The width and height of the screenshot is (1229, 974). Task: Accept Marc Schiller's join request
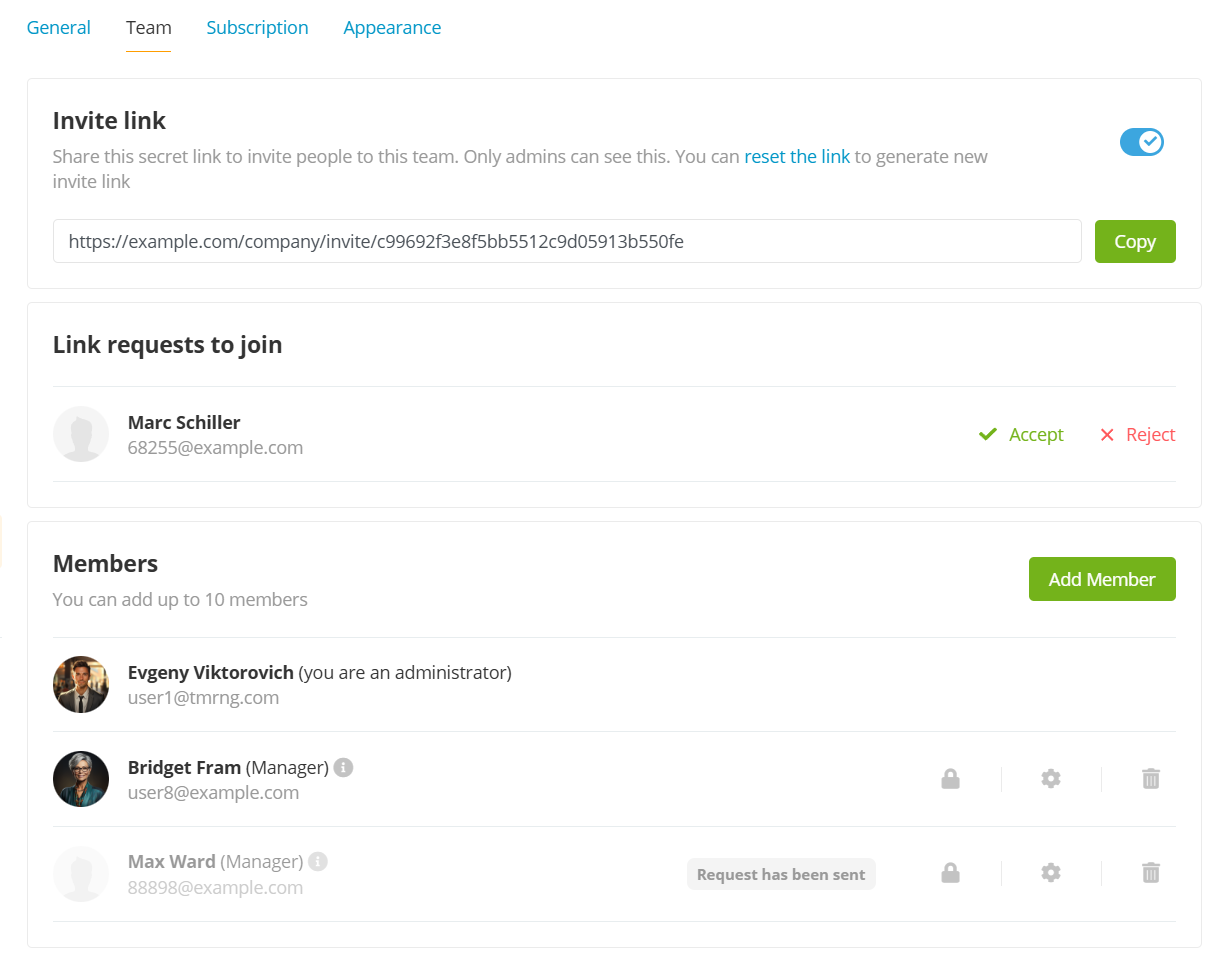pos(1021,435)
